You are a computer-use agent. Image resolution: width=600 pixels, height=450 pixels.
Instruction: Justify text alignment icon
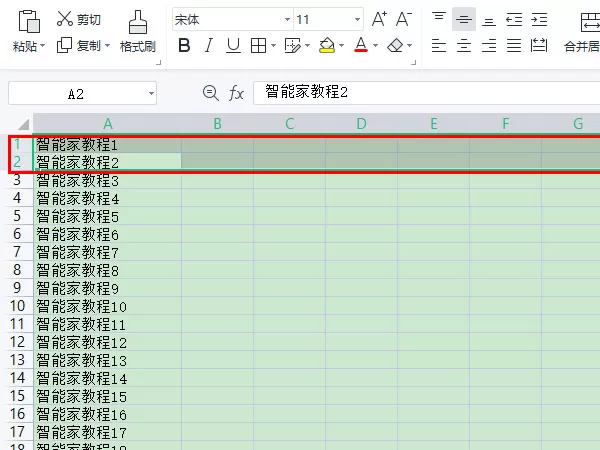(x=514, y=46)
